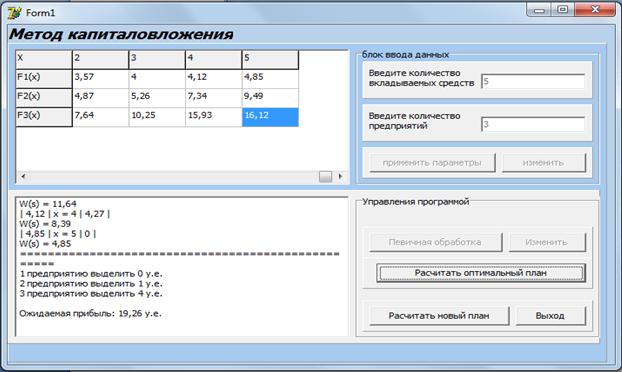Select cell 15,93 in the F3(x) row

click(x=213, y=117)
